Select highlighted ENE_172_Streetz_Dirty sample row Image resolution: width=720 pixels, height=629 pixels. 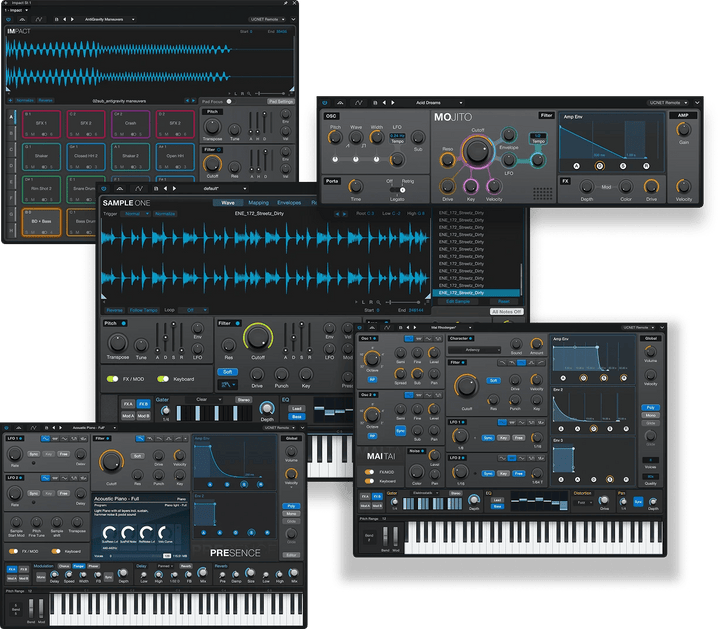click(476, 293)
